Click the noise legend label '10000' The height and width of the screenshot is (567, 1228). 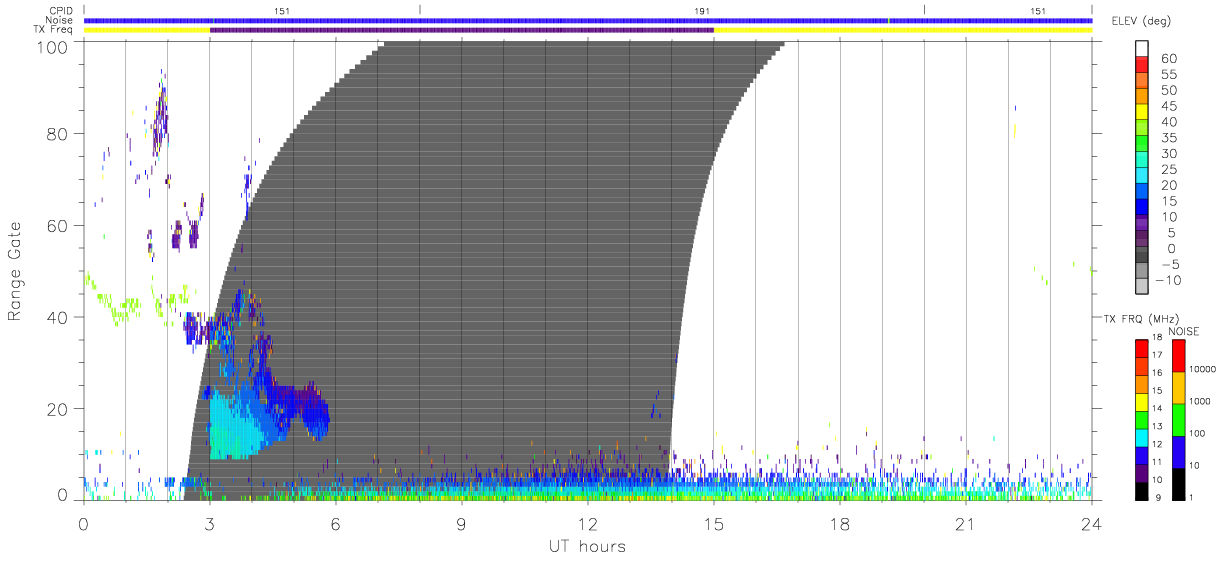tap(1204, 370)
